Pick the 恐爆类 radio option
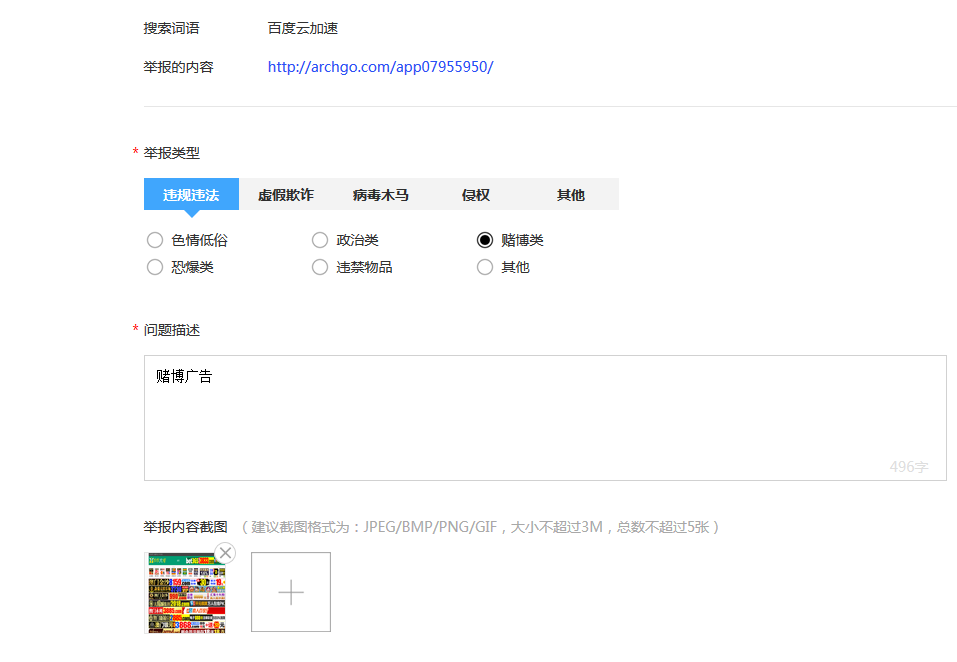This screenshot has height=662, width=957. (155, 267)
